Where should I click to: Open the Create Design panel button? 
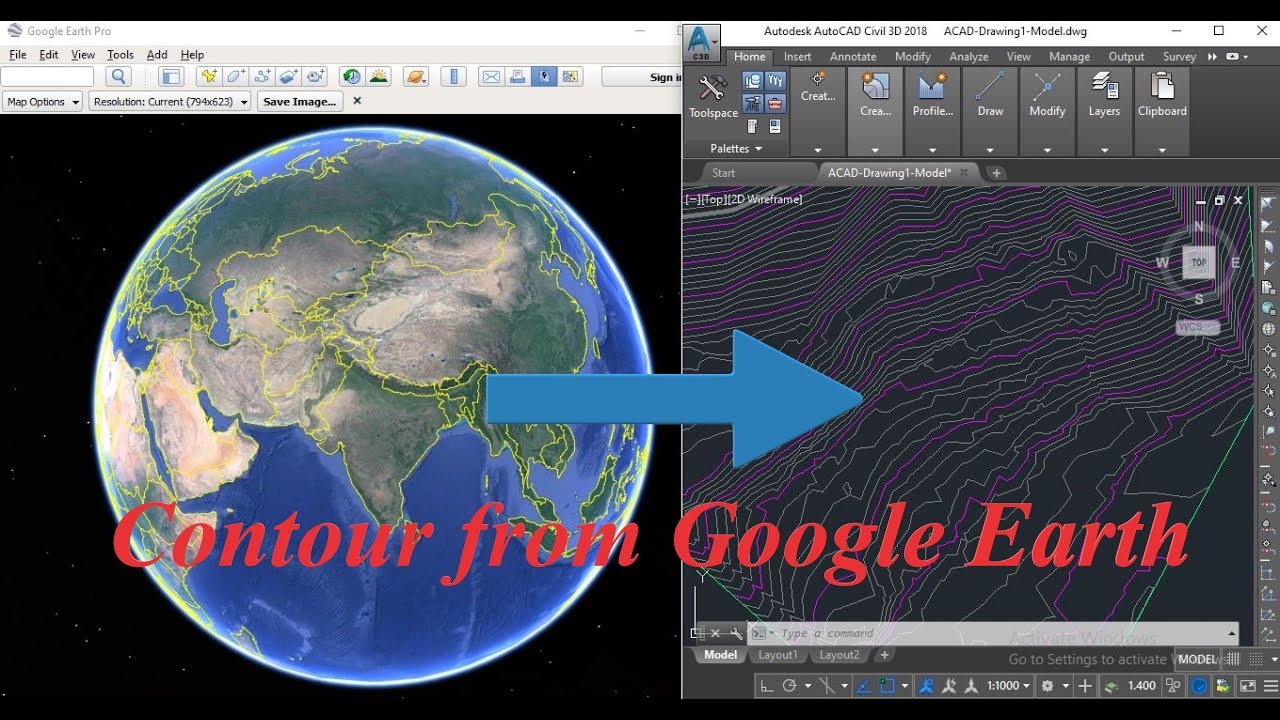[x=875, y=96]
